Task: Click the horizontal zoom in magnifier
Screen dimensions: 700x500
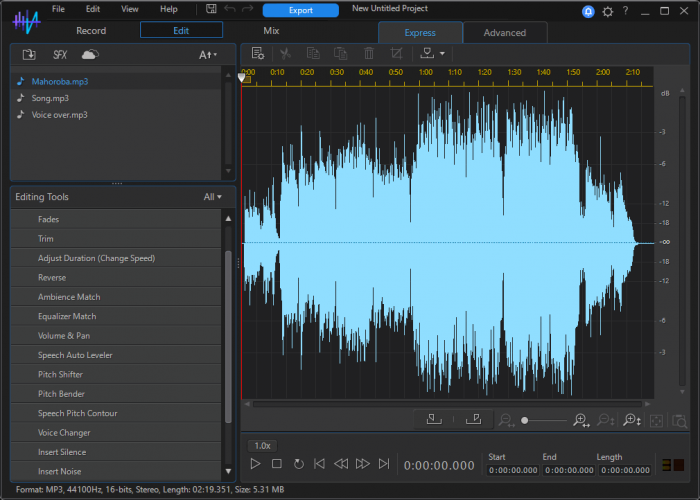Action: coord(581,421)
